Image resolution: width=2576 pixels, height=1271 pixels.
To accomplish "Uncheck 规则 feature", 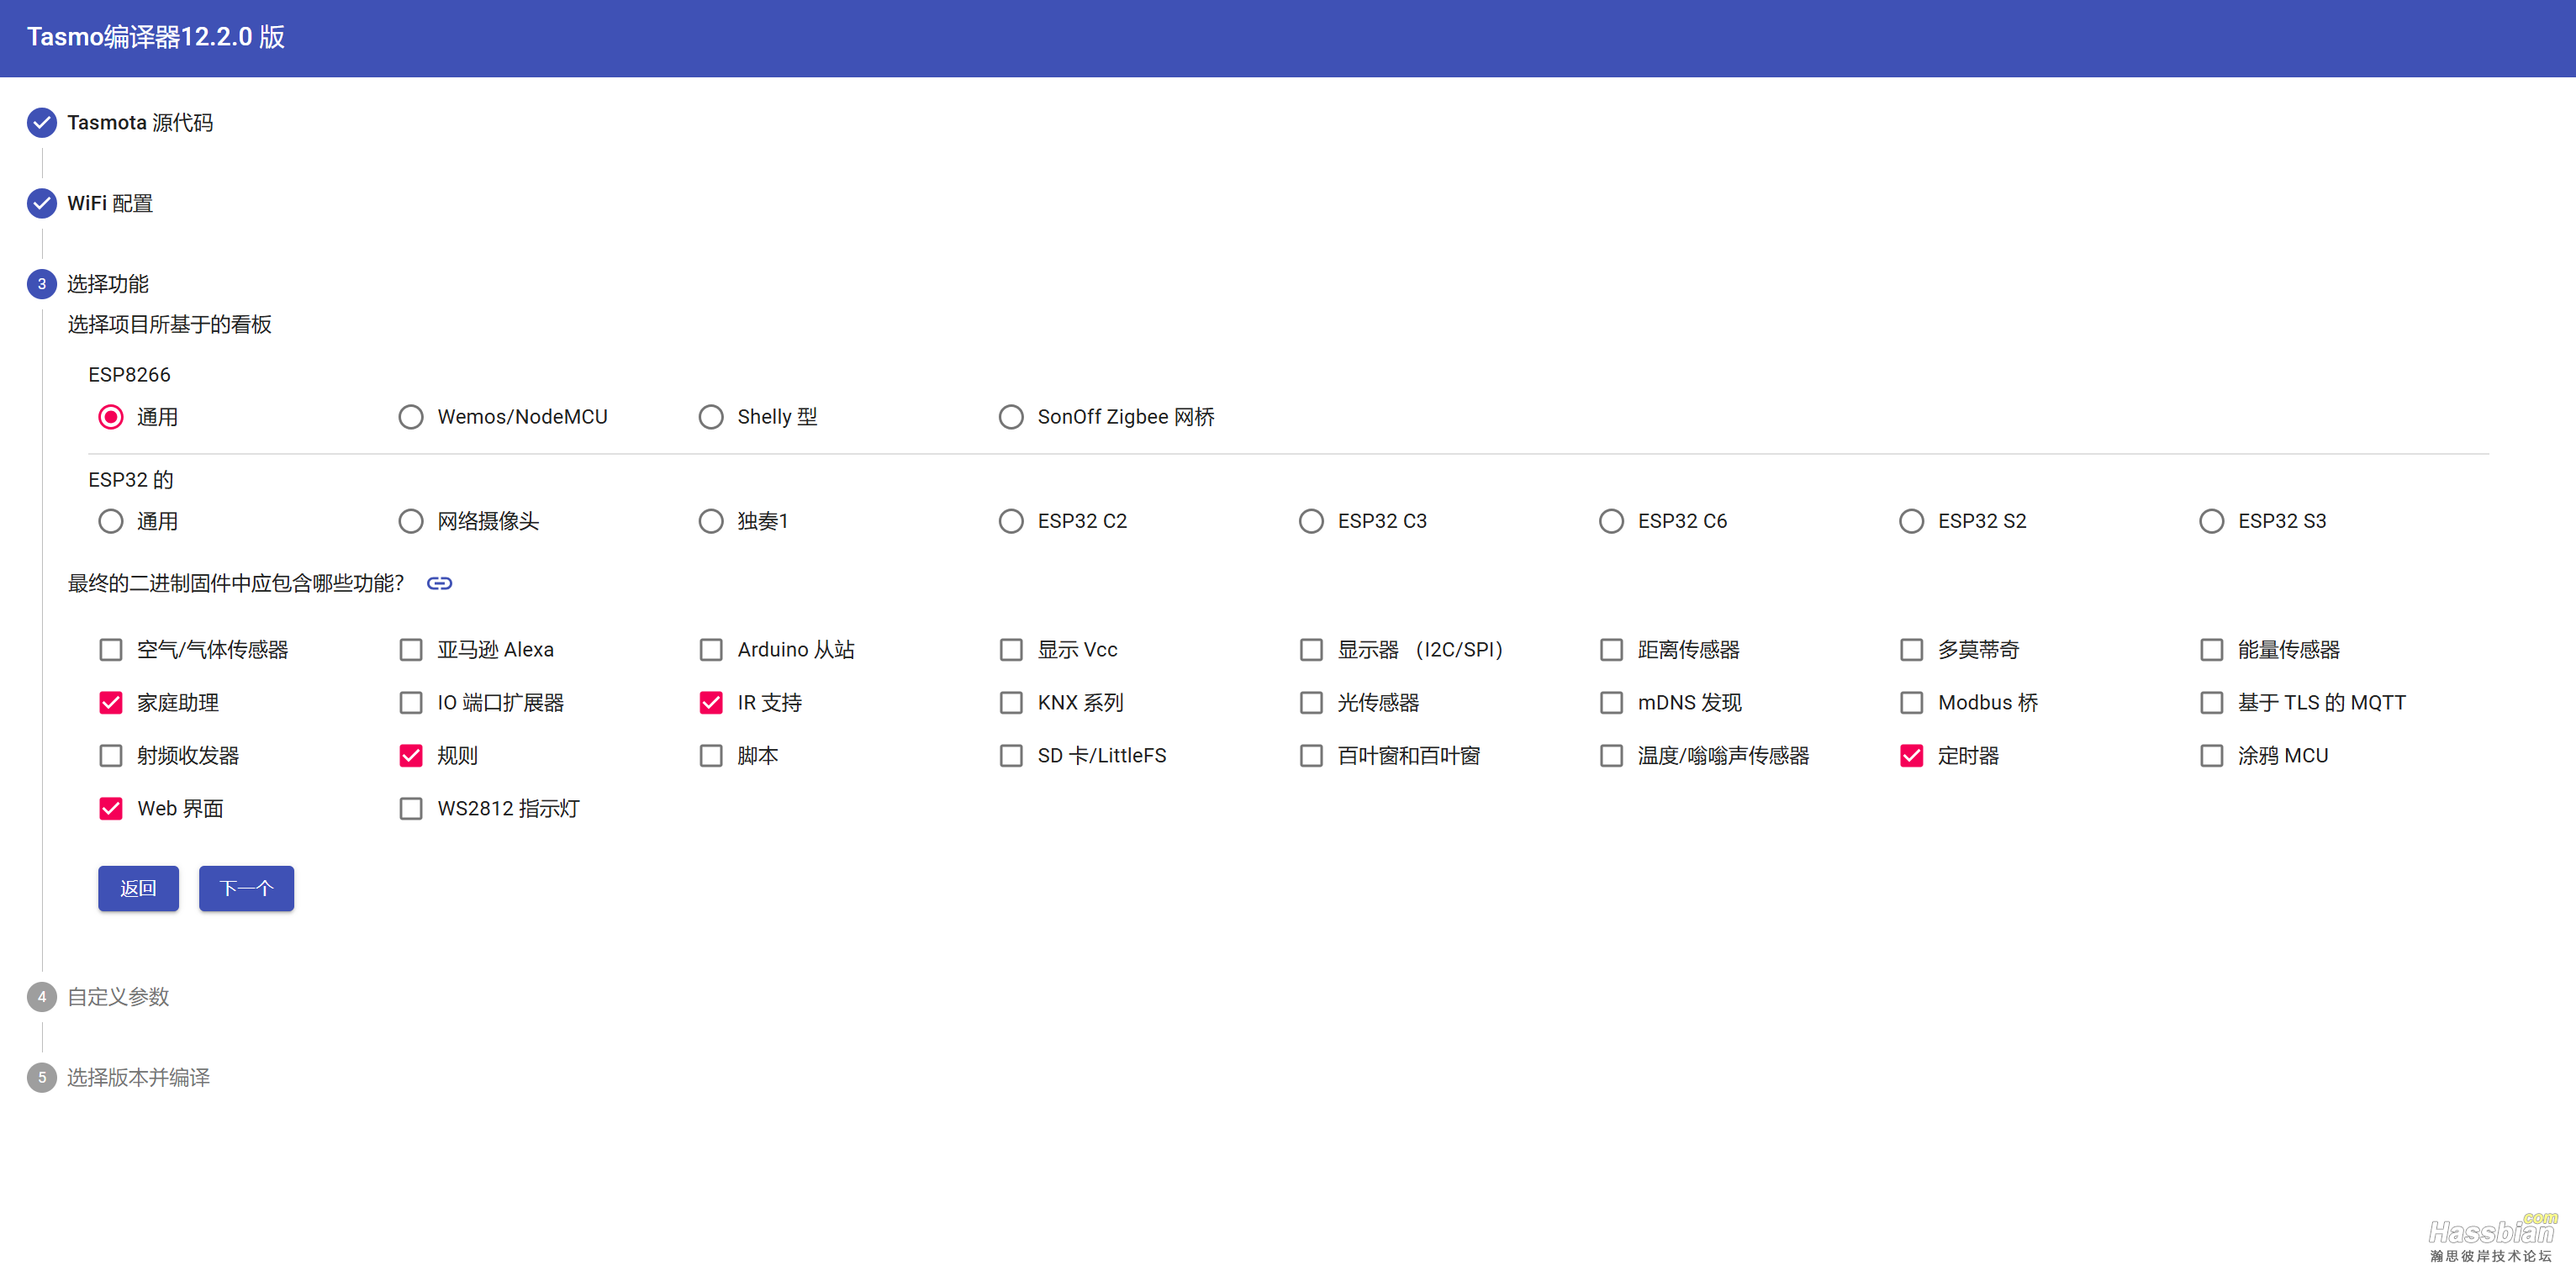I will click(x=411, y=756).
